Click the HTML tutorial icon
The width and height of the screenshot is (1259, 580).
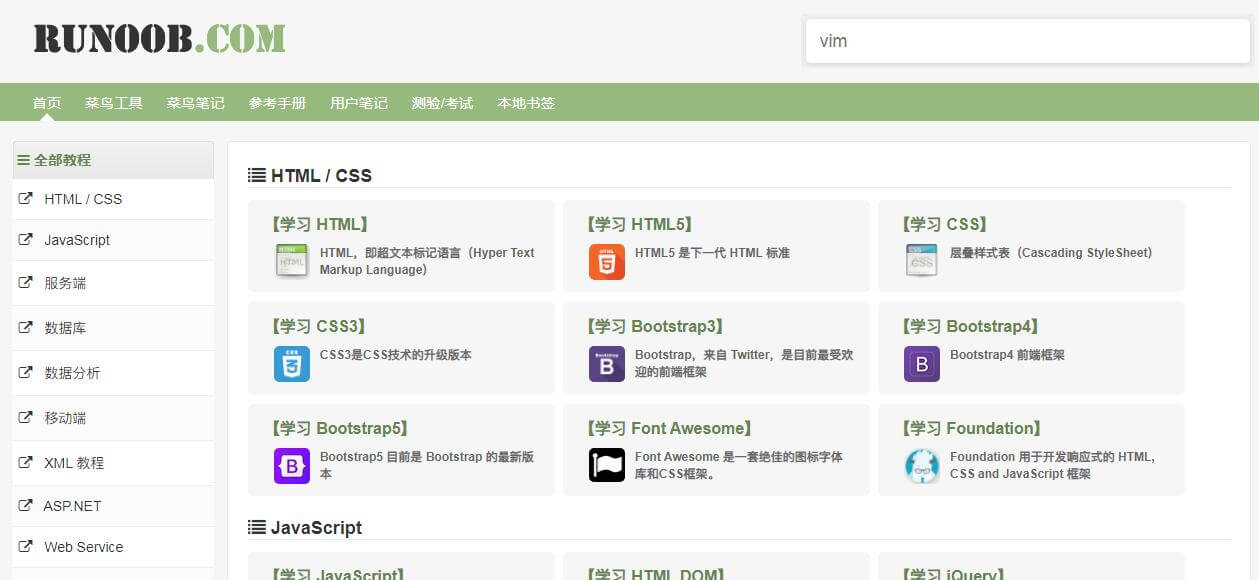click(x=292, y=261)
